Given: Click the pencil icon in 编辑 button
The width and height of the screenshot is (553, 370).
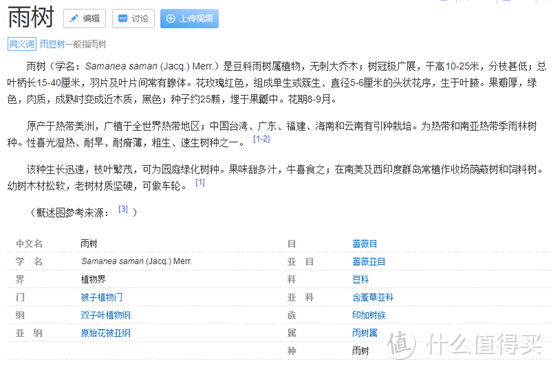Looking at the screenshot, I should tap(74, 18).
